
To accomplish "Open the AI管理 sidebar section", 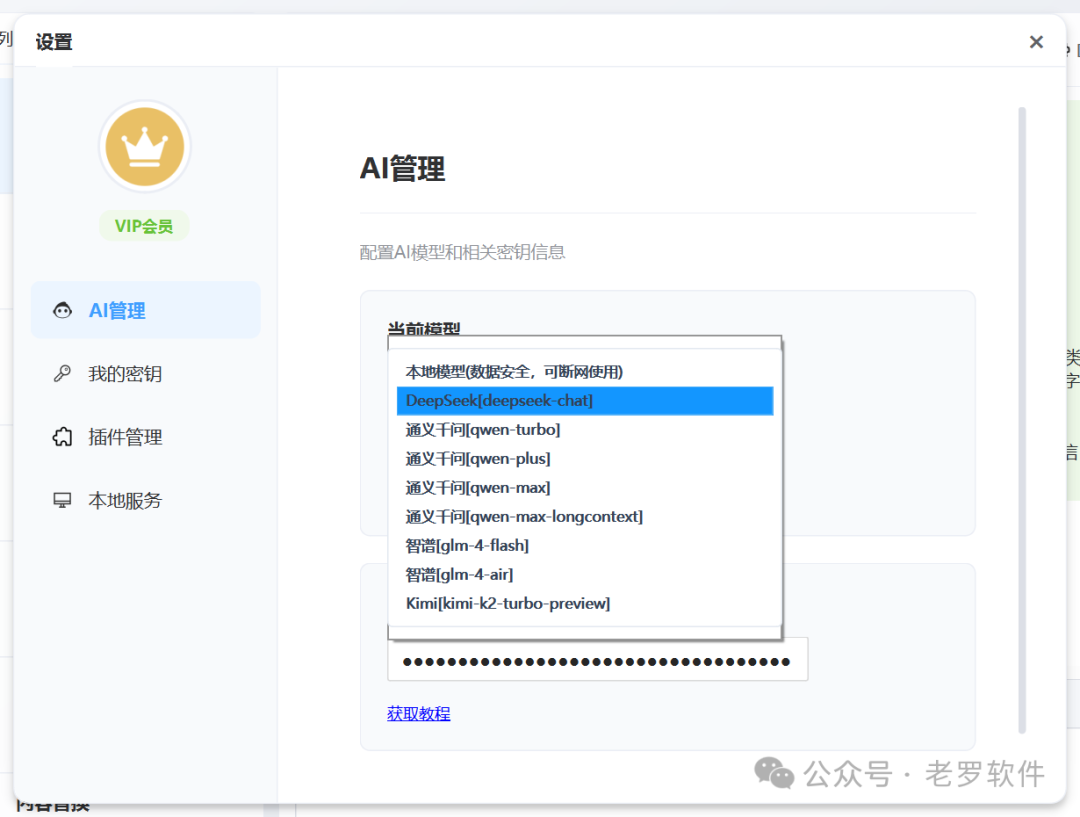I will pos(145,310).
